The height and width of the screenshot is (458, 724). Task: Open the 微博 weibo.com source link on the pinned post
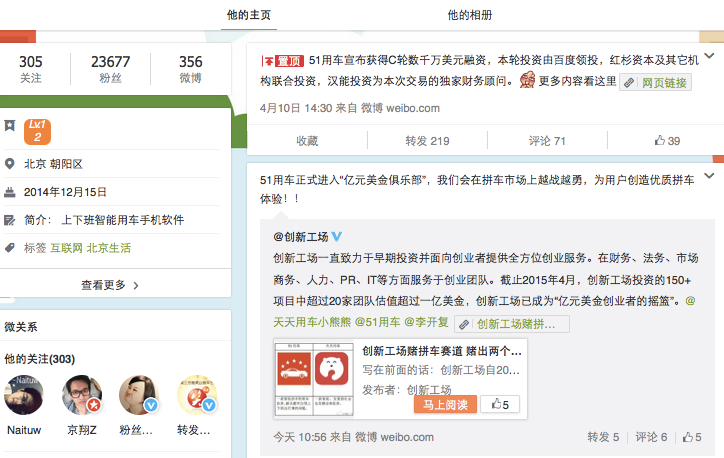pyautogui.click(x=400, y=108)
